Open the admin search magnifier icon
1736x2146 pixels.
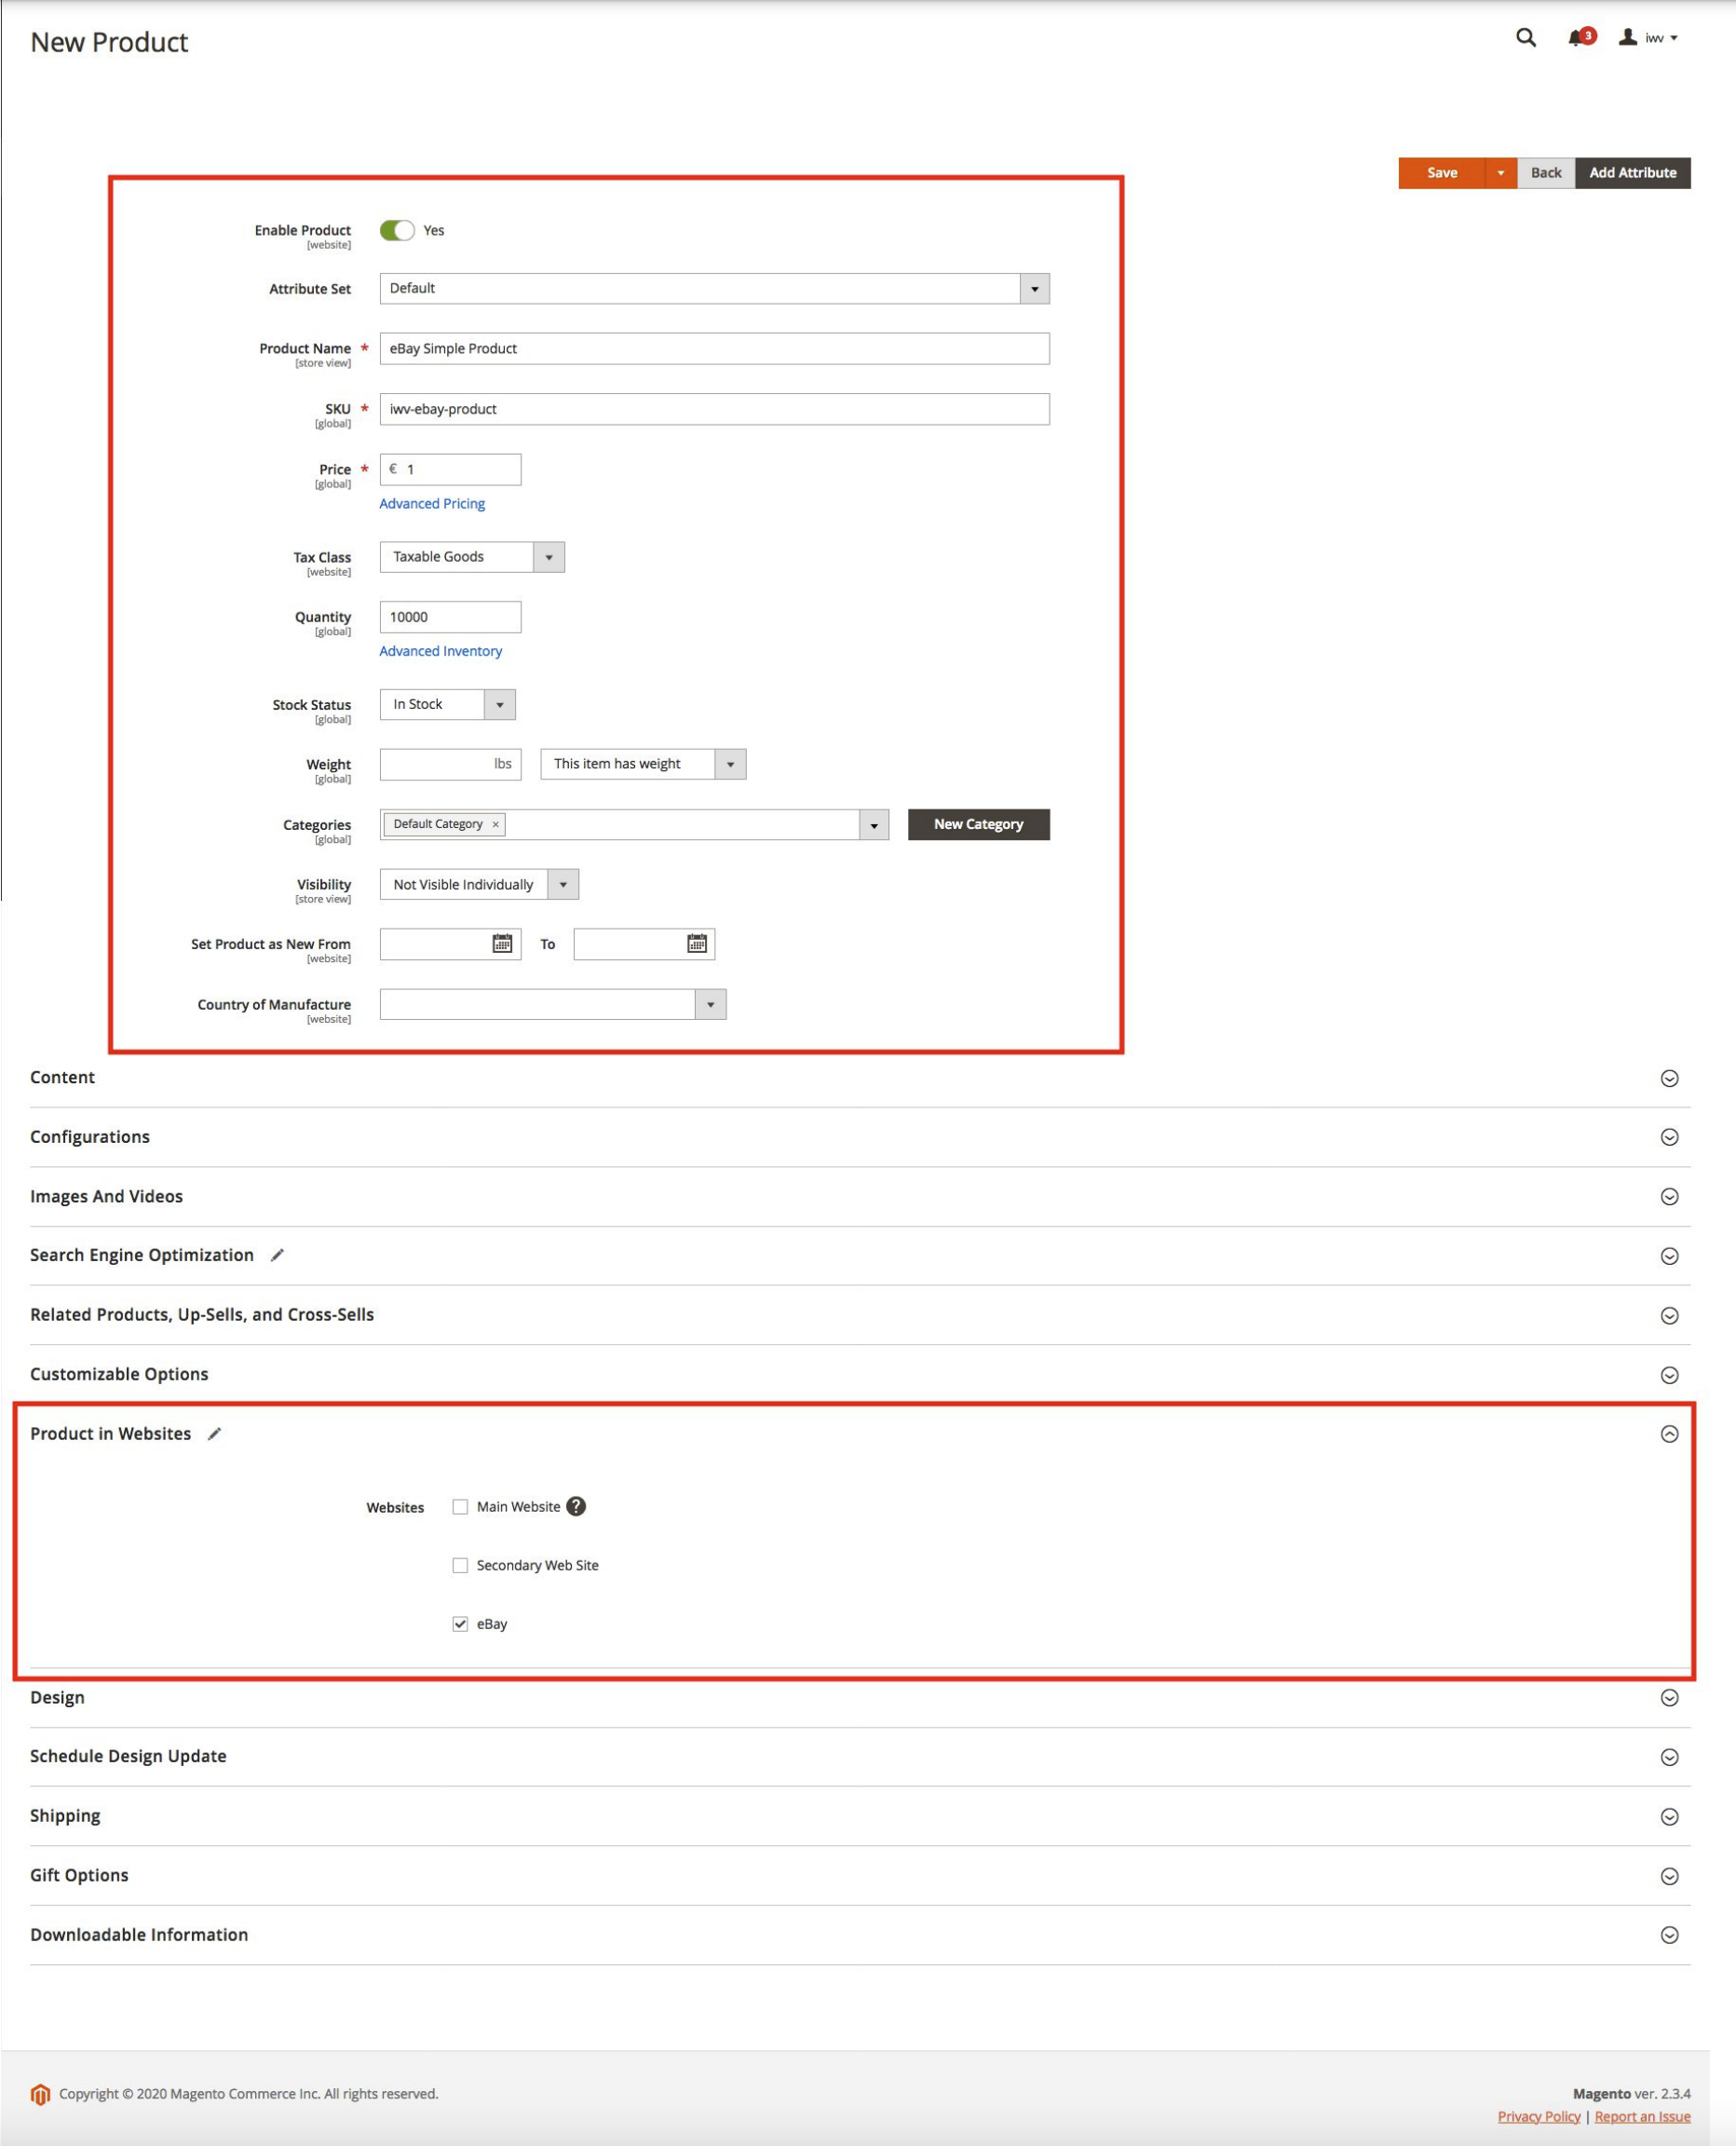[x=1525, y=38]
